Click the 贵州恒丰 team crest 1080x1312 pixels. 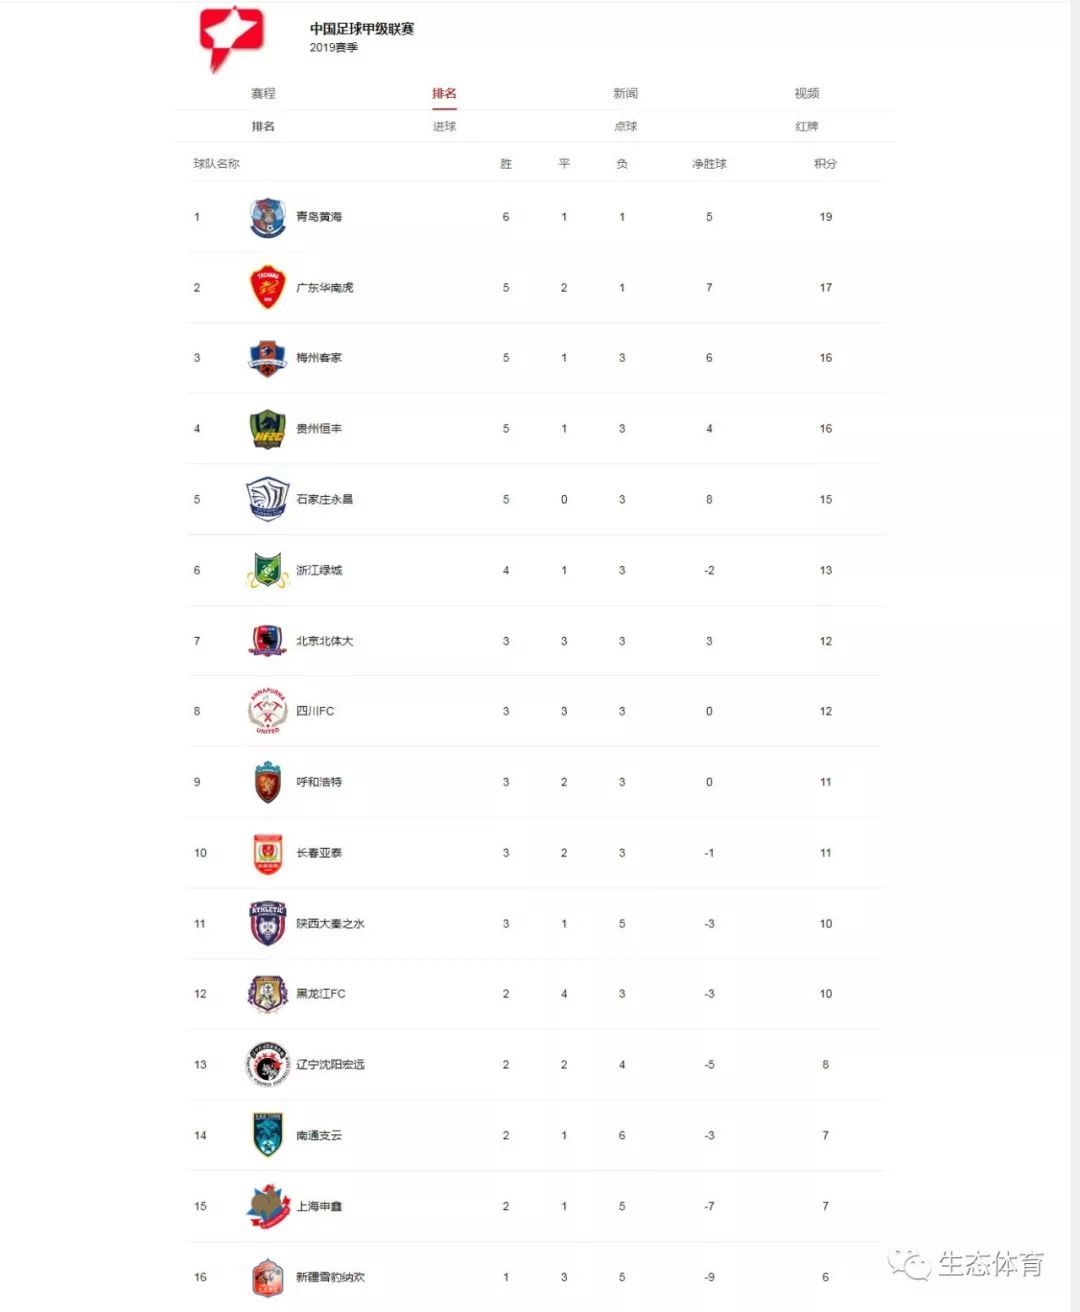(x=268, y=429)
